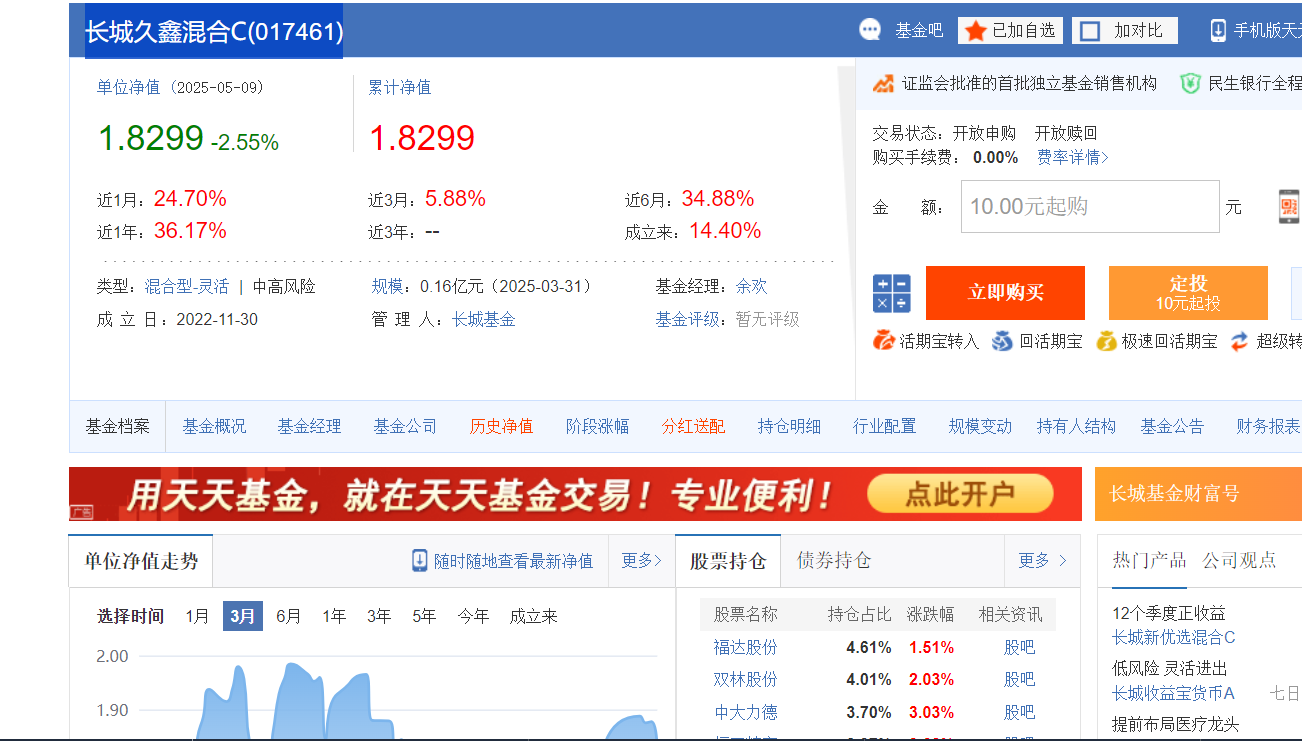Open the 长城新优选混合C link
The width and height of the screenshot is (1302, 741).
(1174, 637)
